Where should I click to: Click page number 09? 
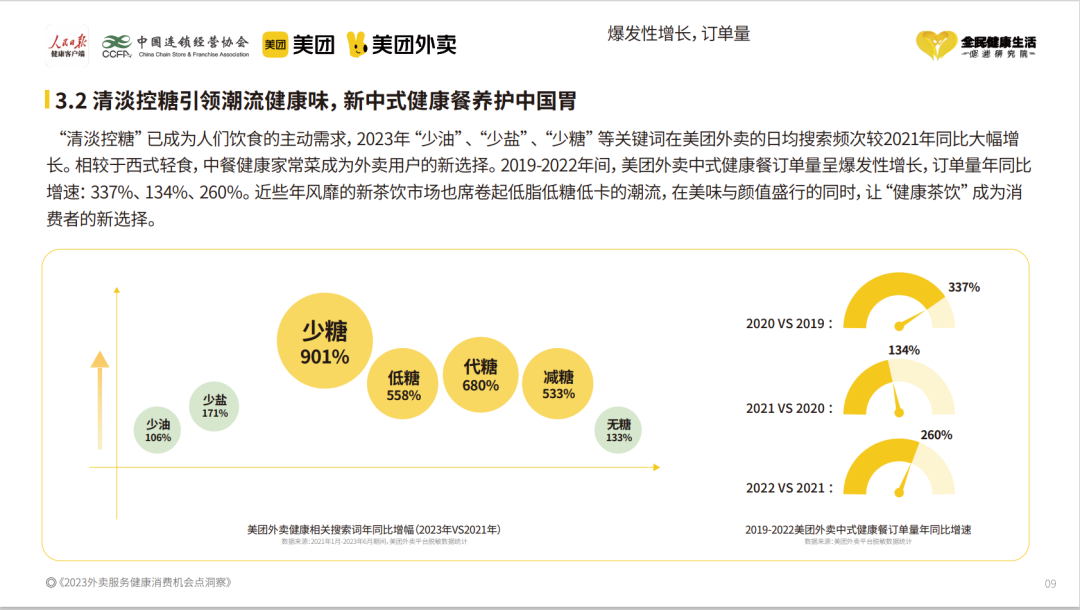(x=1050, y=584)
